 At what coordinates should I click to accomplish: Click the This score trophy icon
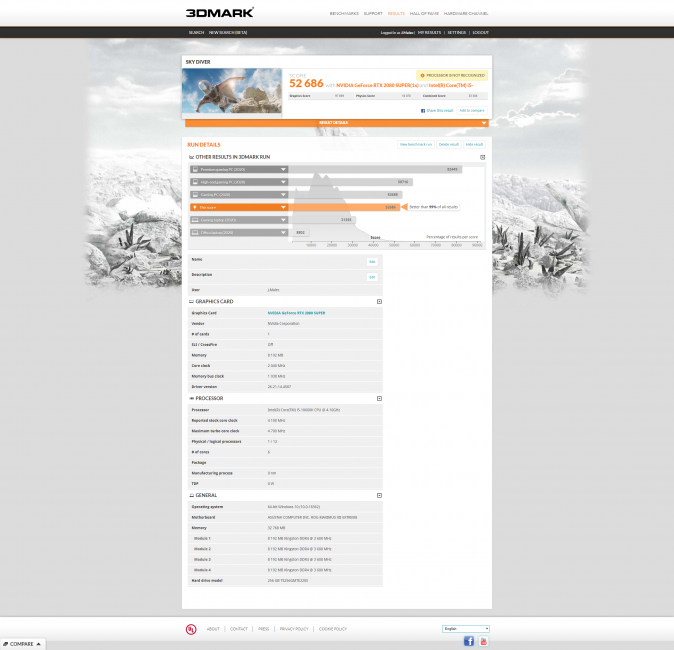(x=195, y=207)
